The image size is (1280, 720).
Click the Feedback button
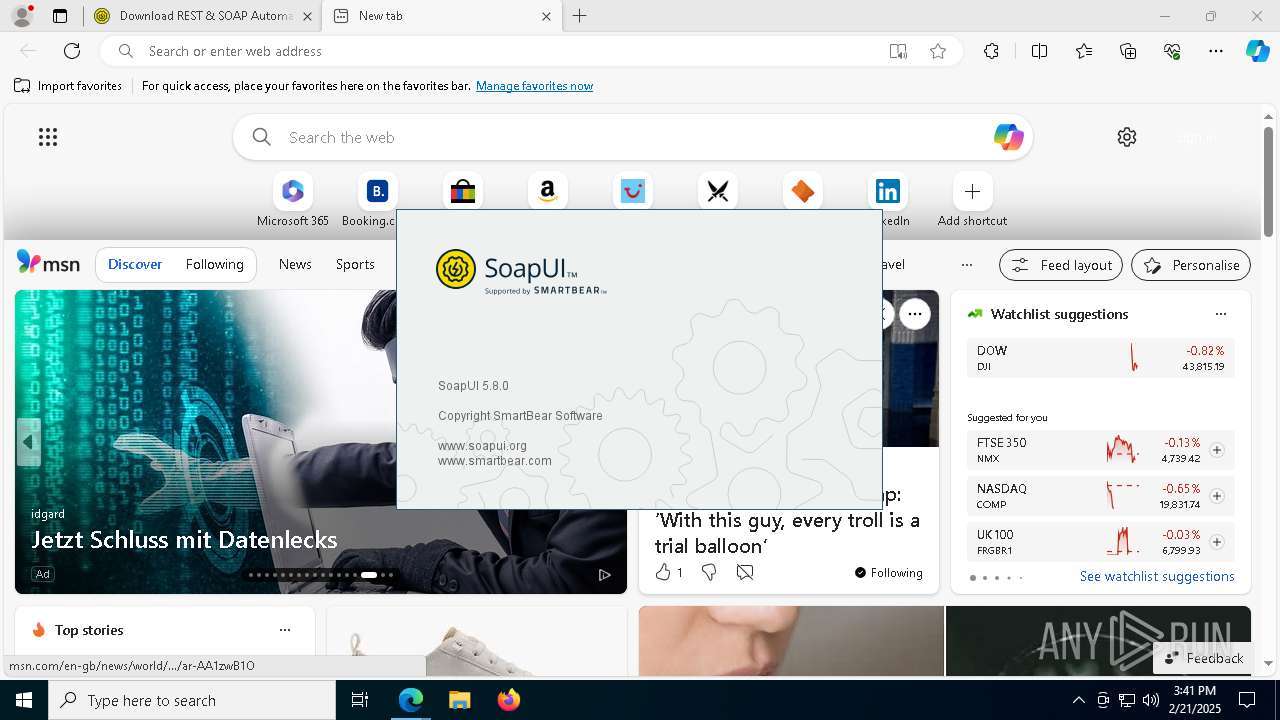[x=1203, y=658]
